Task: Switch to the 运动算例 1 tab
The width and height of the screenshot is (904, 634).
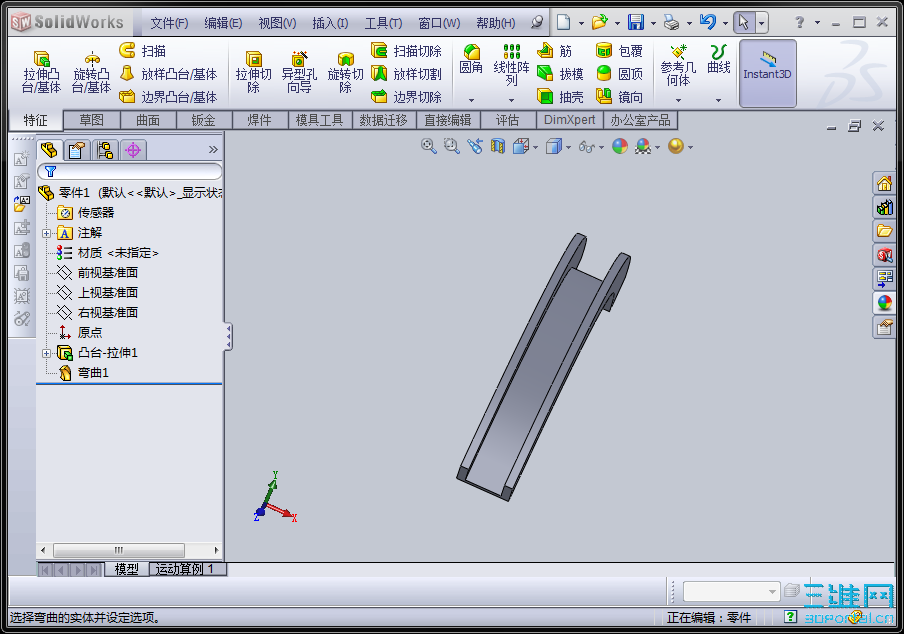Action: [x=187, y=569]
